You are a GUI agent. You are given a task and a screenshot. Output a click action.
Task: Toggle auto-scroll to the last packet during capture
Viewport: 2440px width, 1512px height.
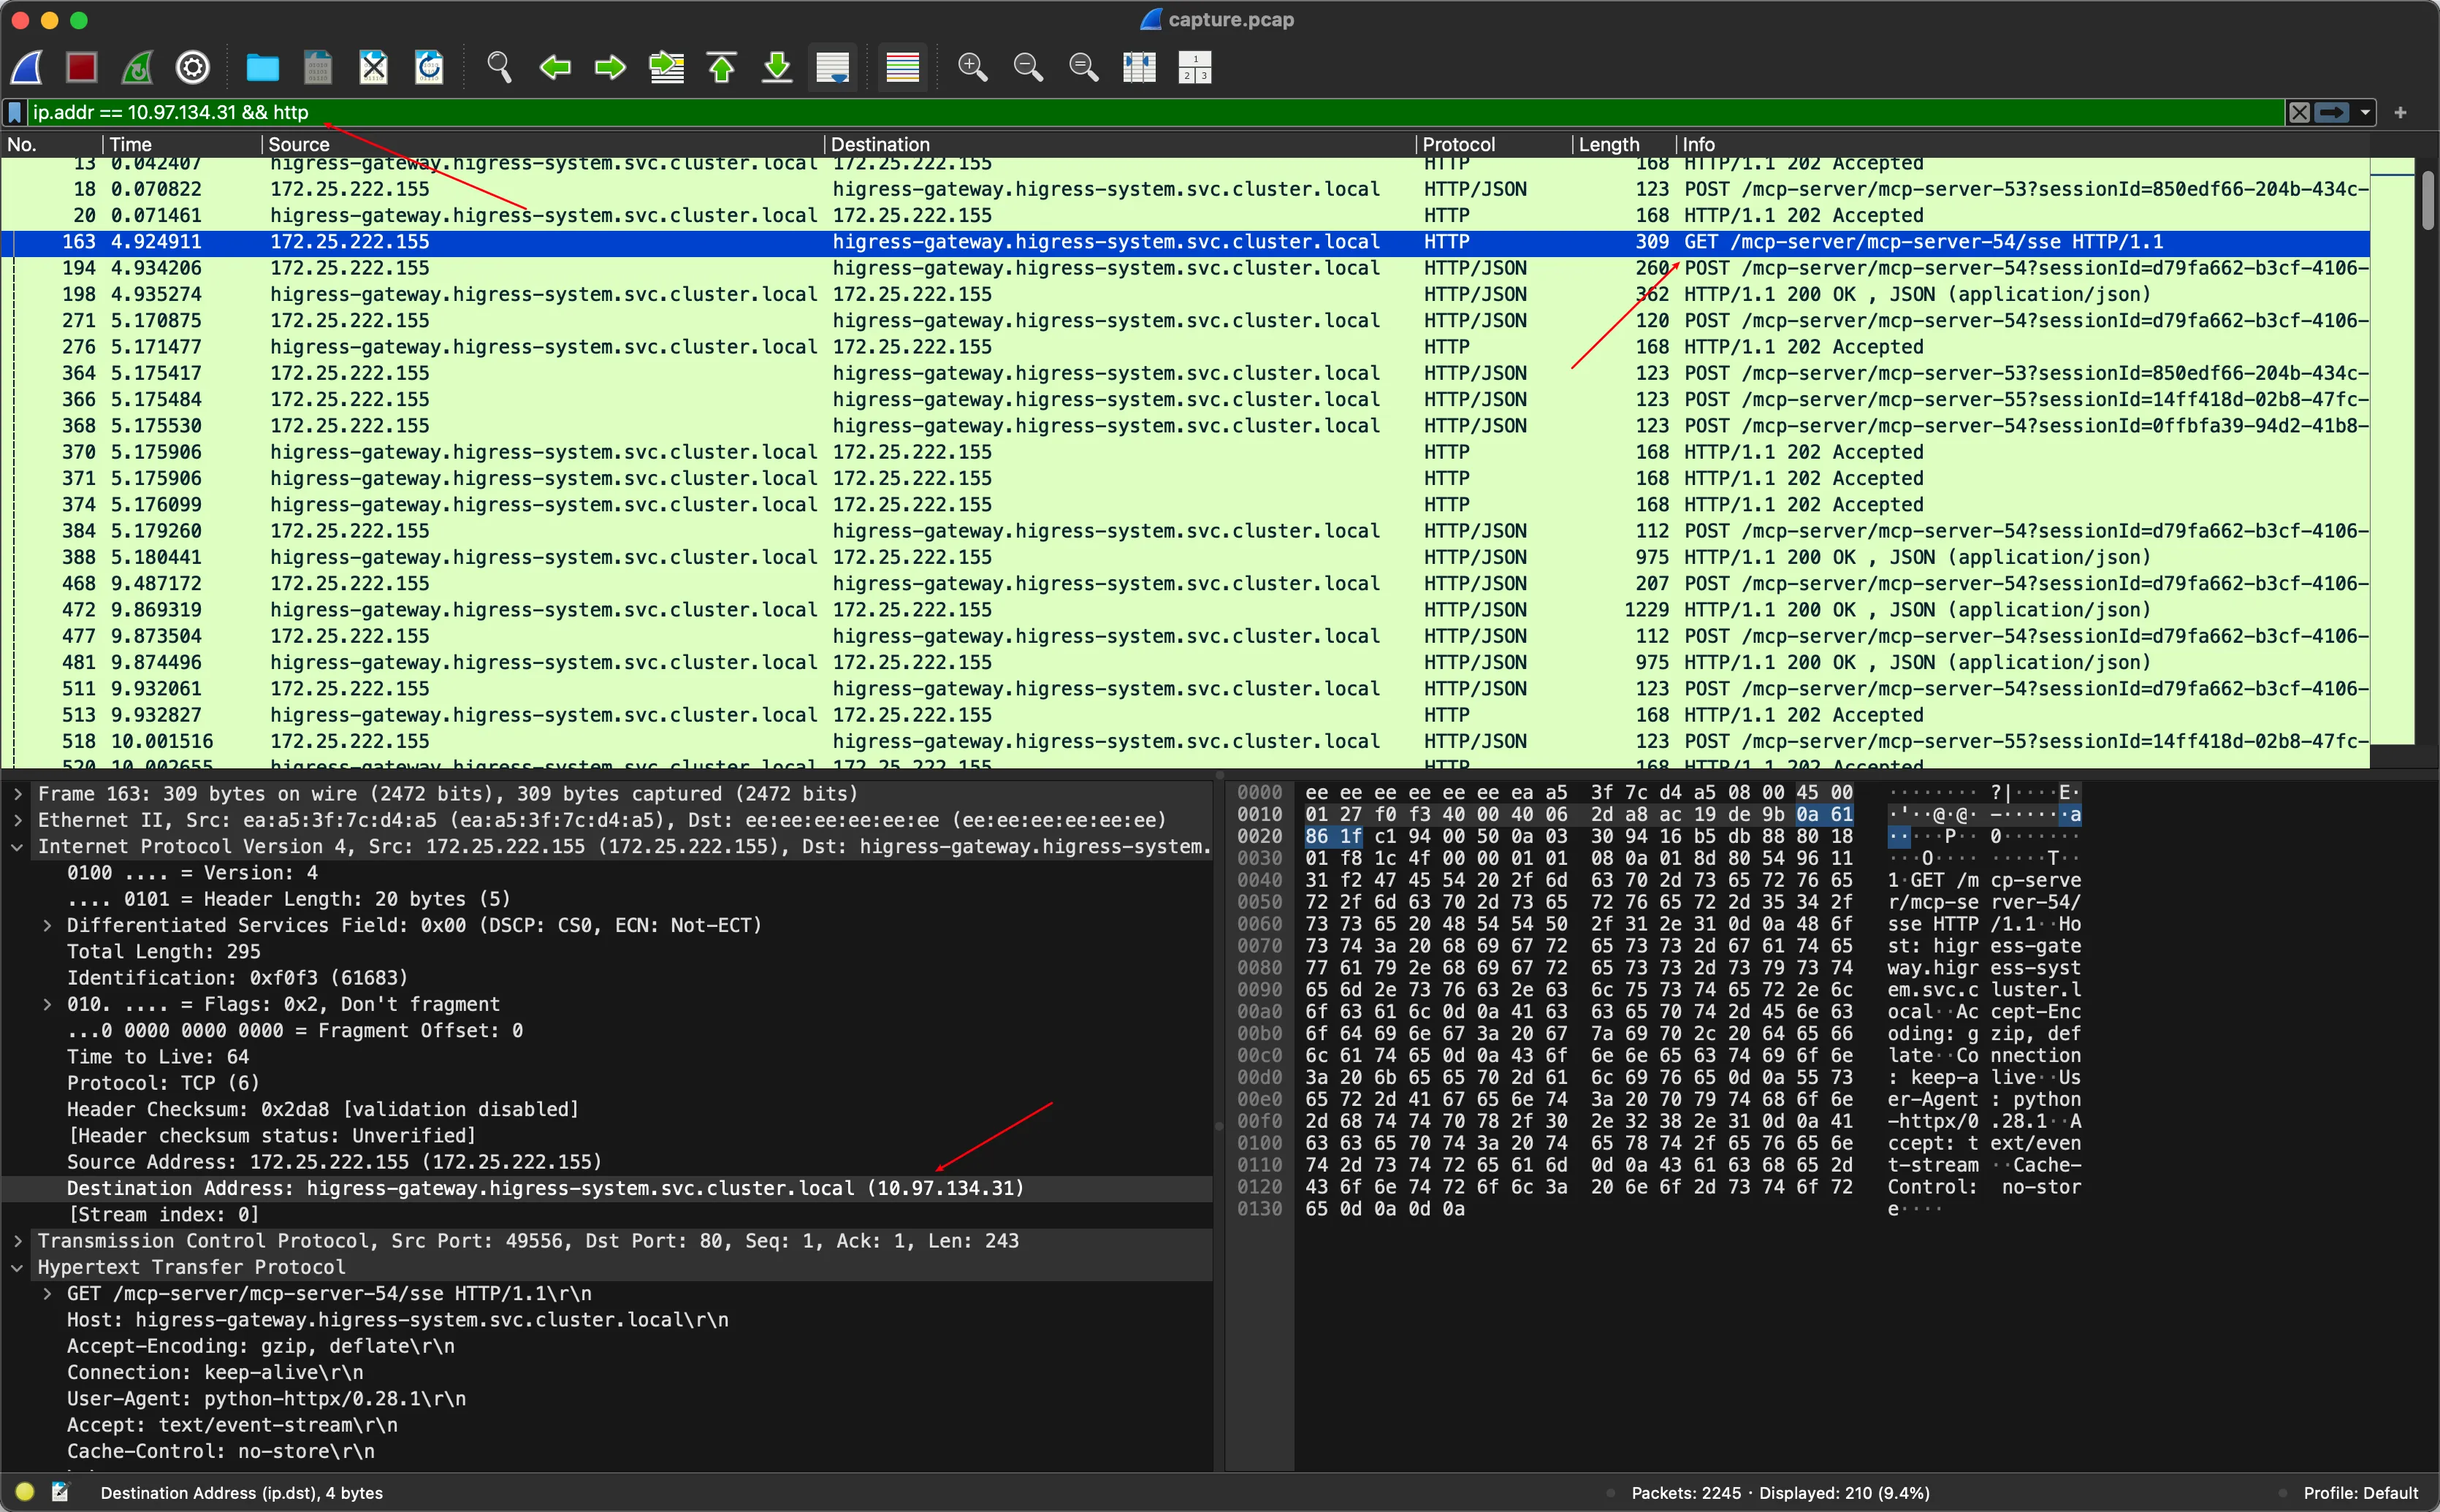(833, 68)
